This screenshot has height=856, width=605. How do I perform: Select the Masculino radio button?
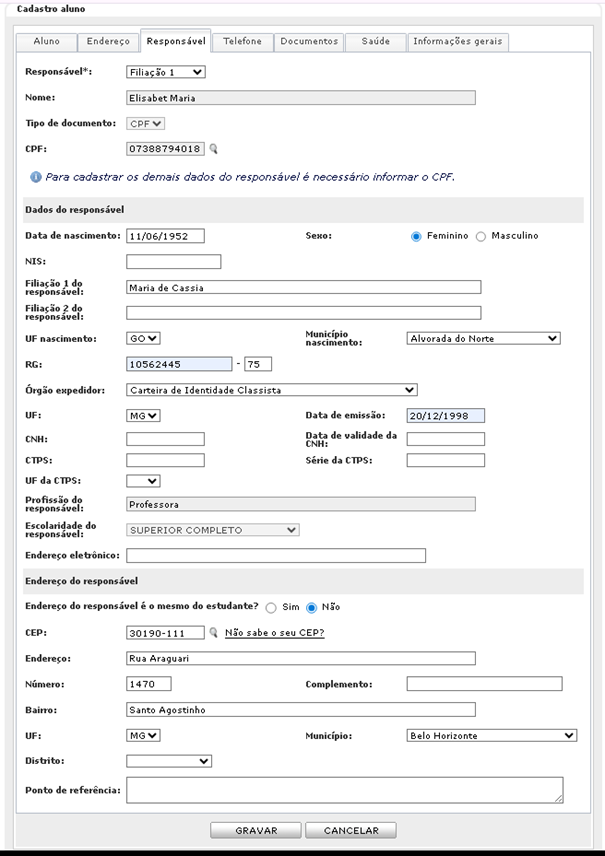[481, 236]
